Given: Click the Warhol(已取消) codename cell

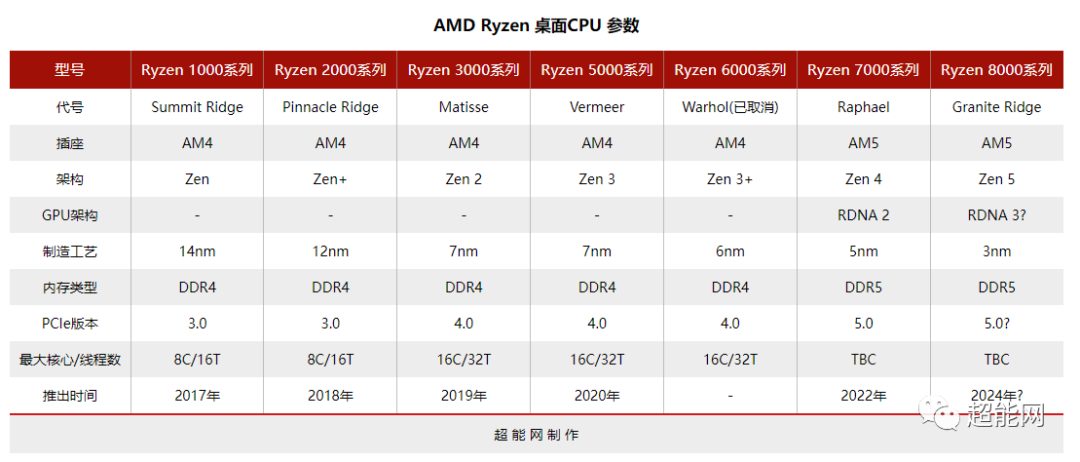Looking at the screenshot, I should pyautogui.click(x=730, y=107).
